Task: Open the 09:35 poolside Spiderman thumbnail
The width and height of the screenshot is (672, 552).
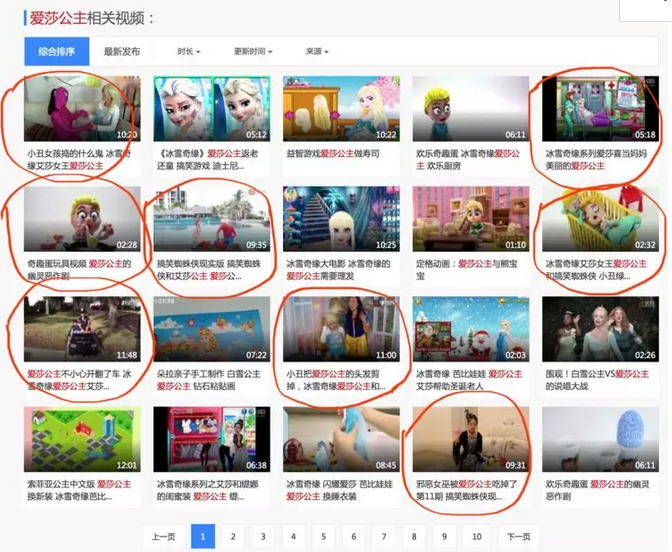Action: coord(212,219)
